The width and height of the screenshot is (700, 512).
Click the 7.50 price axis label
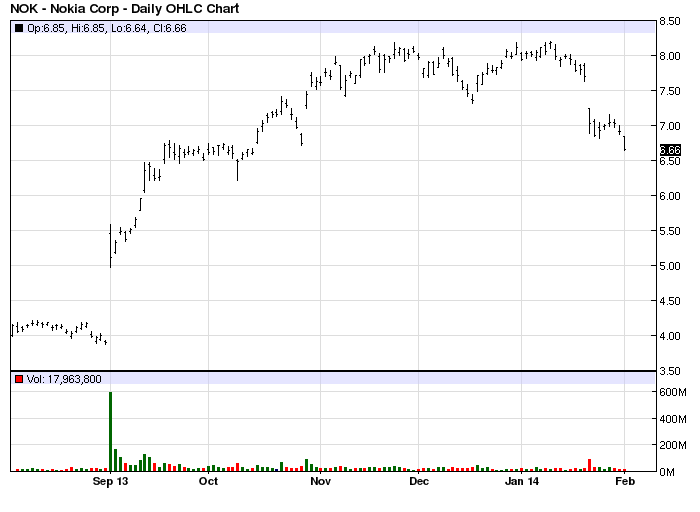point(670,91)
